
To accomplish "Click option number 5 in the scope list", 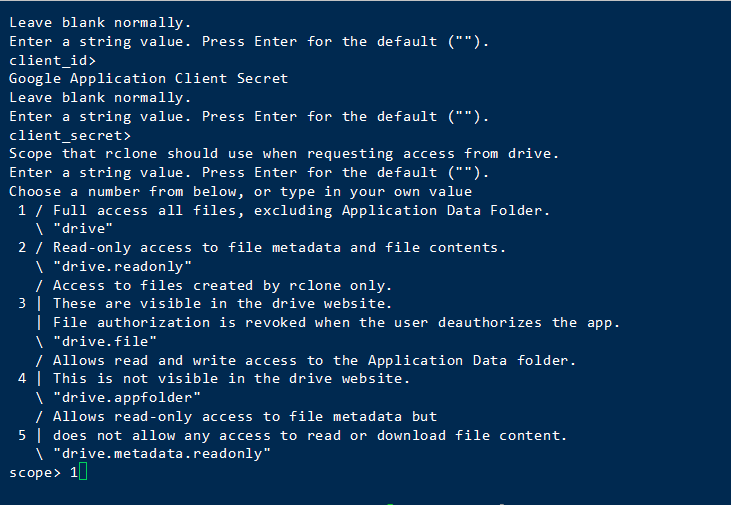I will [x=21, y=434].
